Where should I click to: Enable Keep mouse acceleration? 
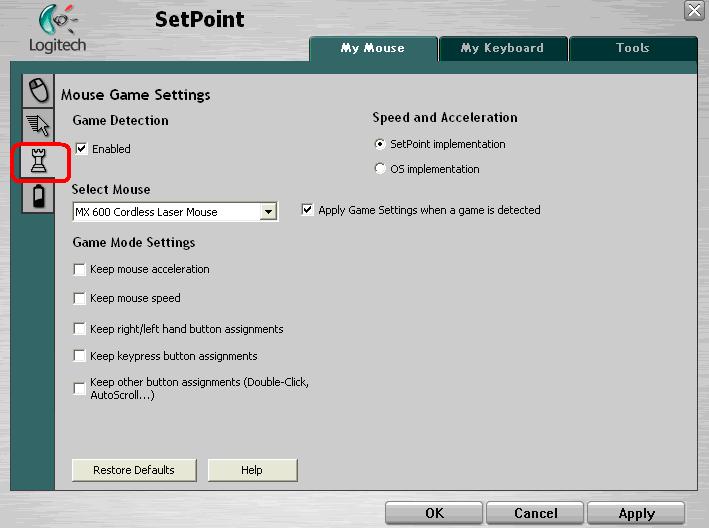point(80,269)
